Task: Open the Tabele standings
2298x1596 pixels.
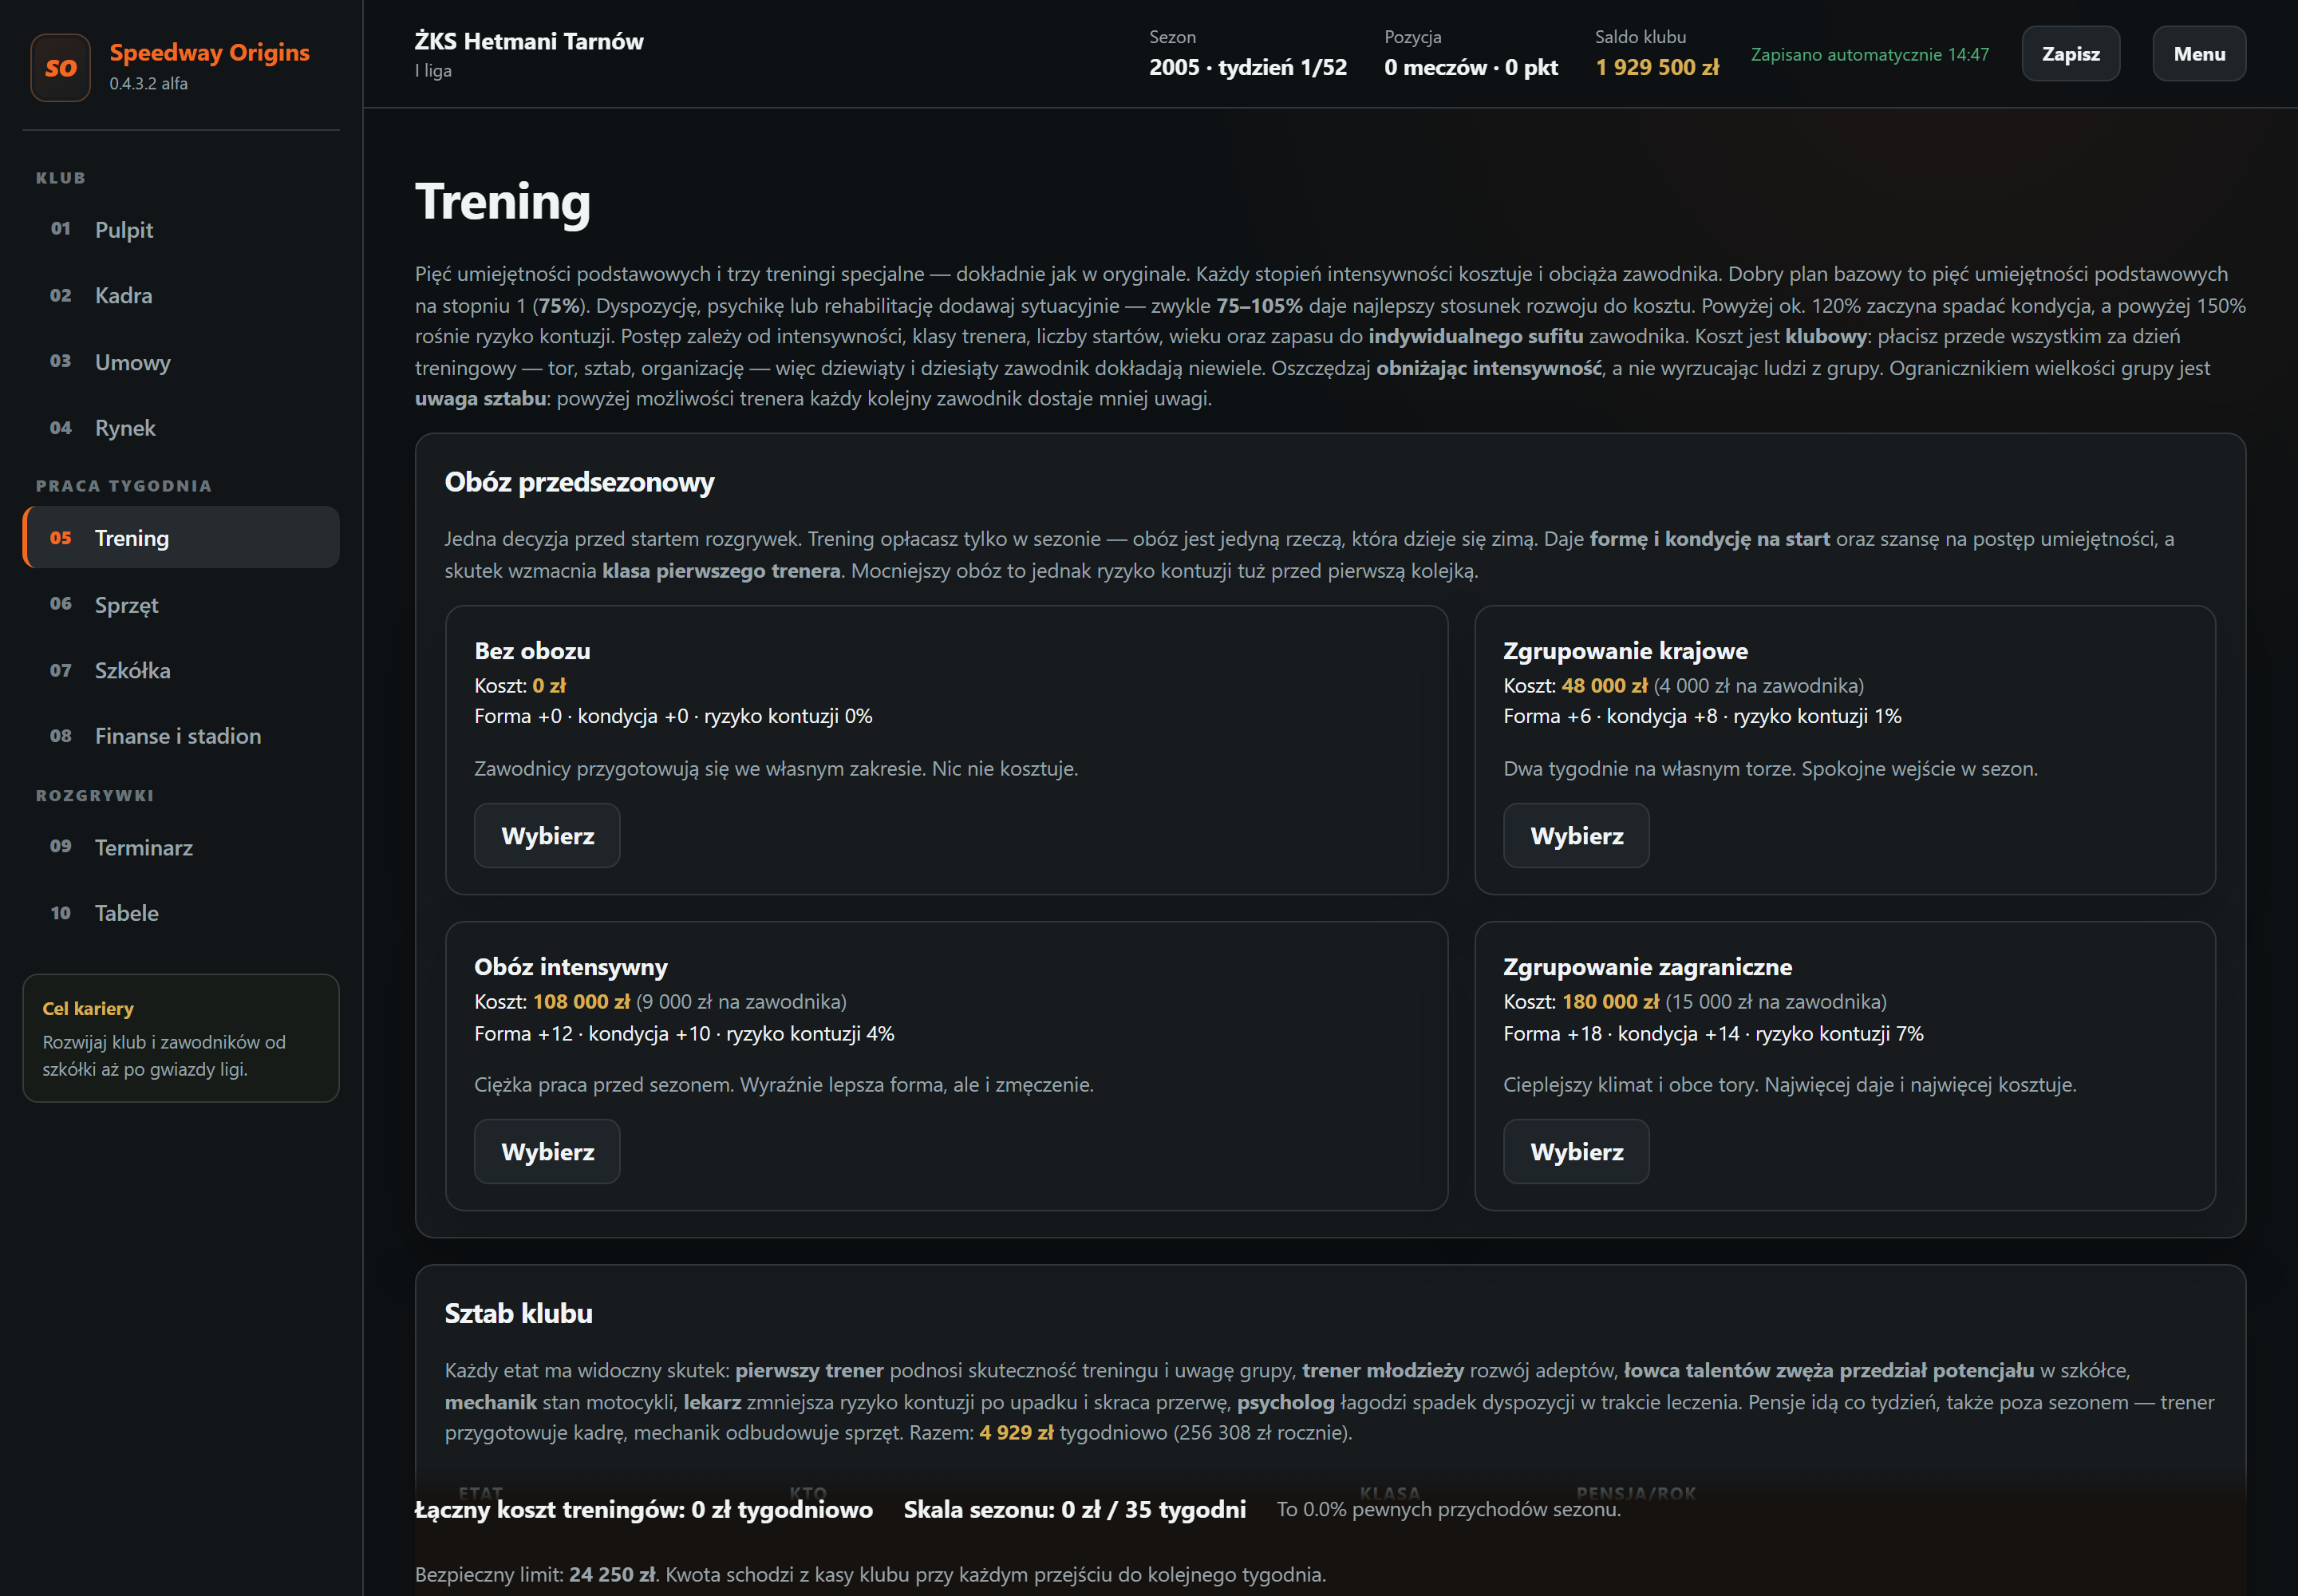Action: [x=181, y=913]
